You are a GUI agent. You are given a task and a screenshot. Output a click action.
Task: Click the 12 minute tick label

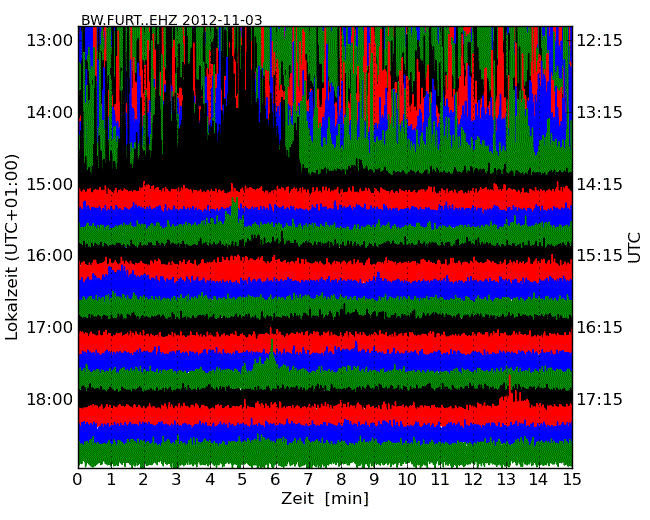pyautogui.click(x=473, y=480)
